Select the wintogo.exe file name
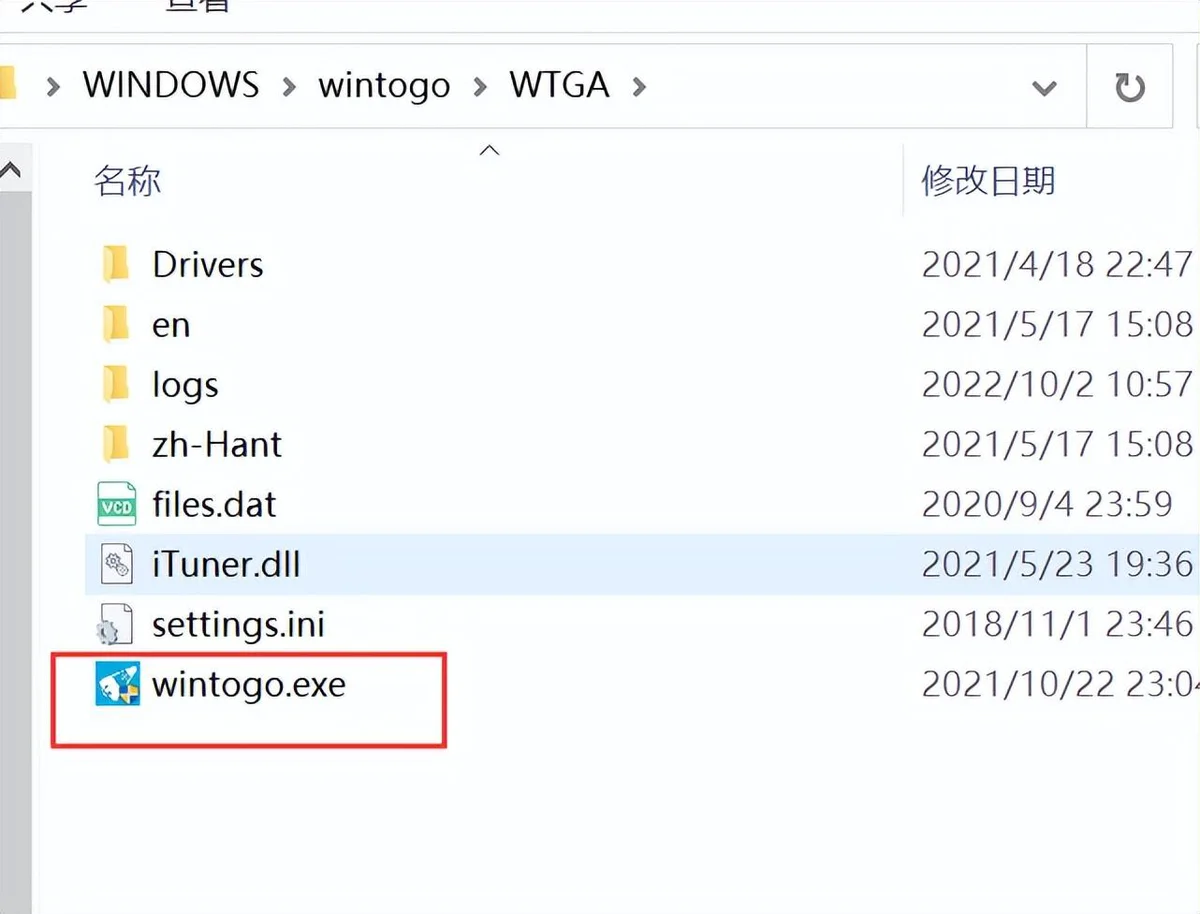The width and height of the screenshot is (1200, 914). click(249, 686)
